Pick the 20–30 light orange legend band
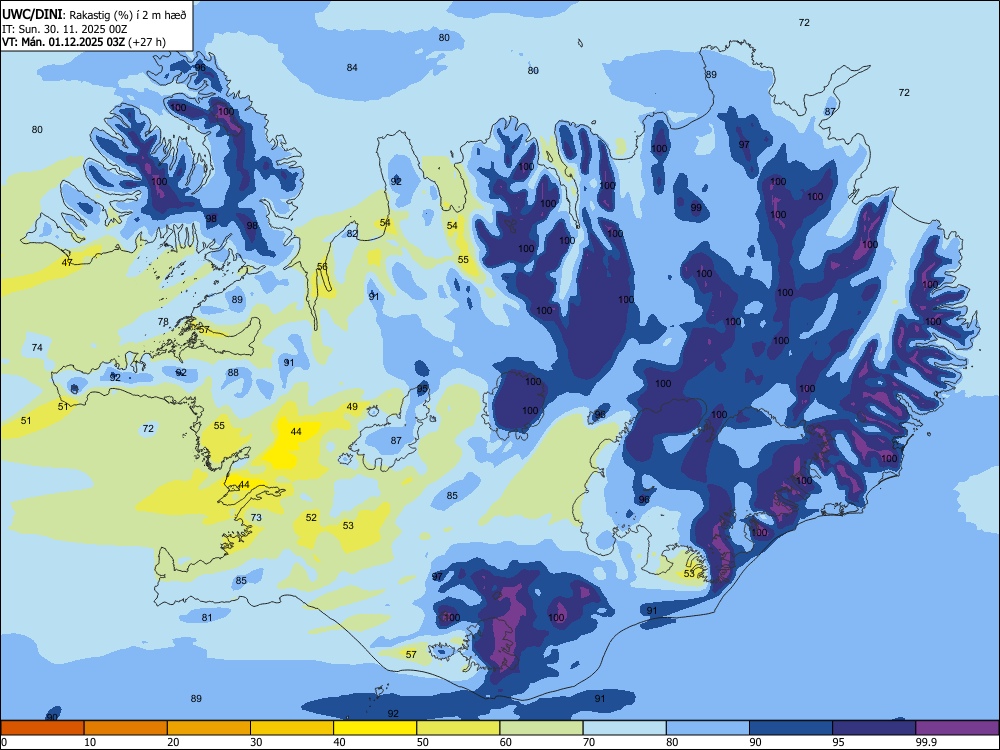This screenshot has width=1000, height=750. 209,728
